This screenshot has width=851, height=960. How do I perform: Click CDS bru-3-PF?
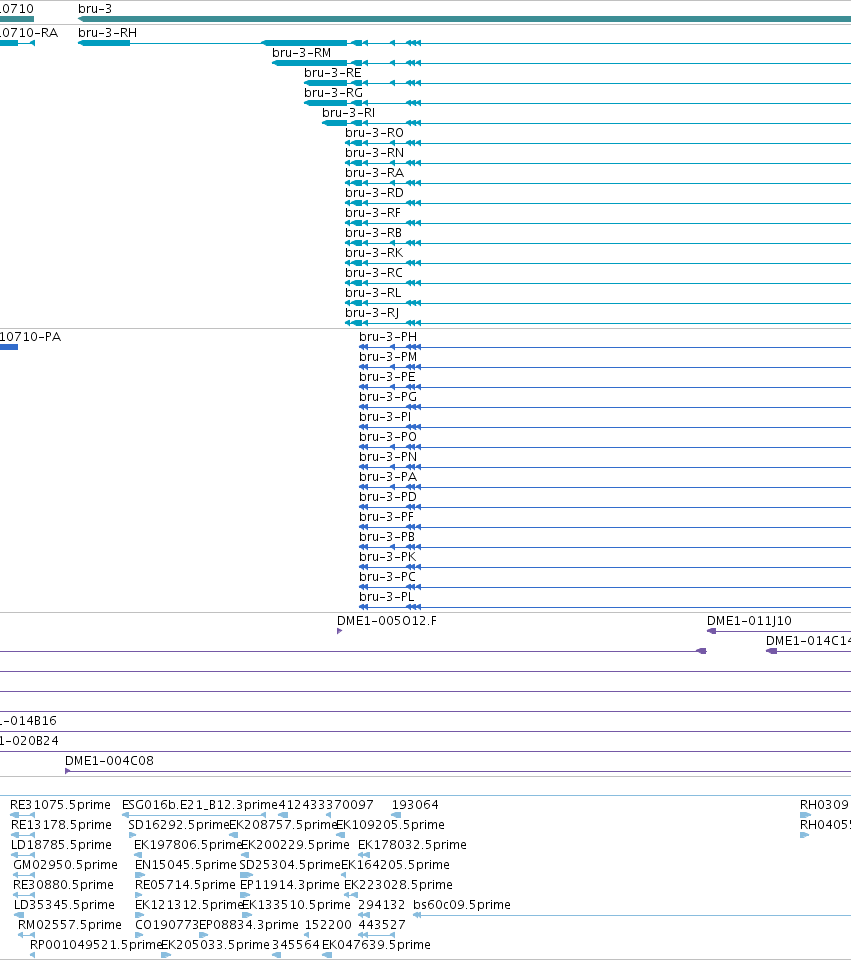tap(387, 517)
